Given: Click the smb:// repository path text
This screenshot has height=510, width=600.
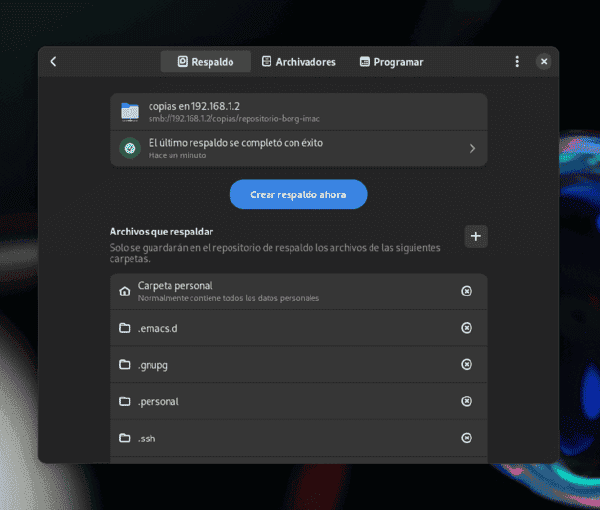Looking at the screenshot, I should (234, 119).
